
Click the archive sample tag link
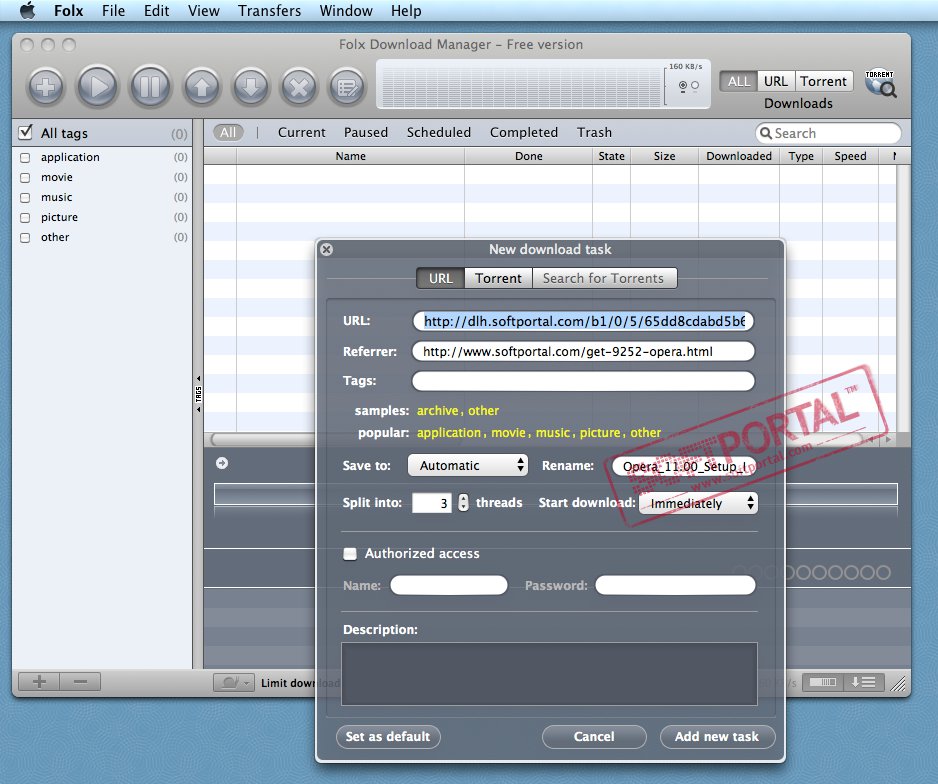click(438, 411)
